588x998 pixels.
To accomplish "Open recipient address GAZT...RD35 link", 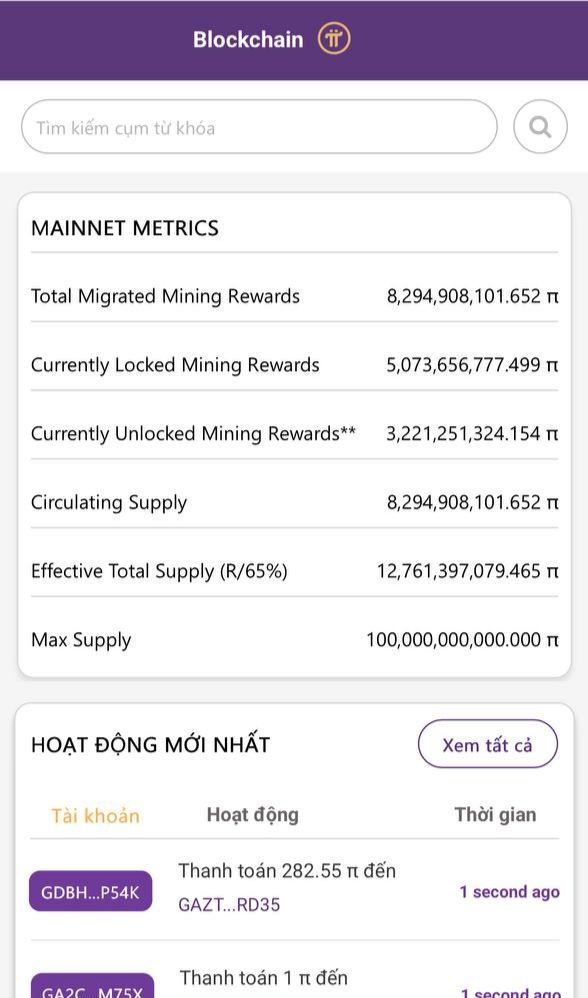I will pos(229,904).
